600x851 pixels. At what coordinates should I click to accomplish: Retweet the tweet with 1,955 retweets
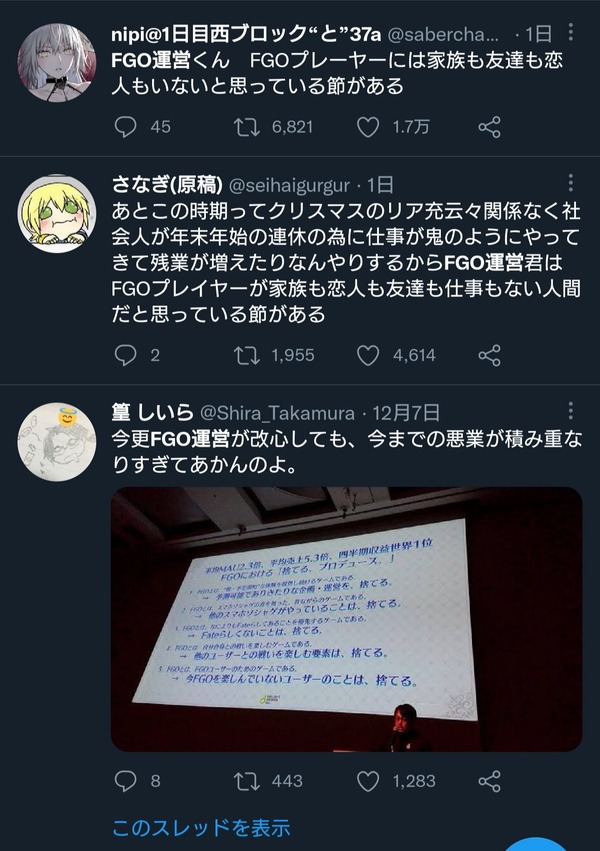pyautogui.click(x=247, y=355)
